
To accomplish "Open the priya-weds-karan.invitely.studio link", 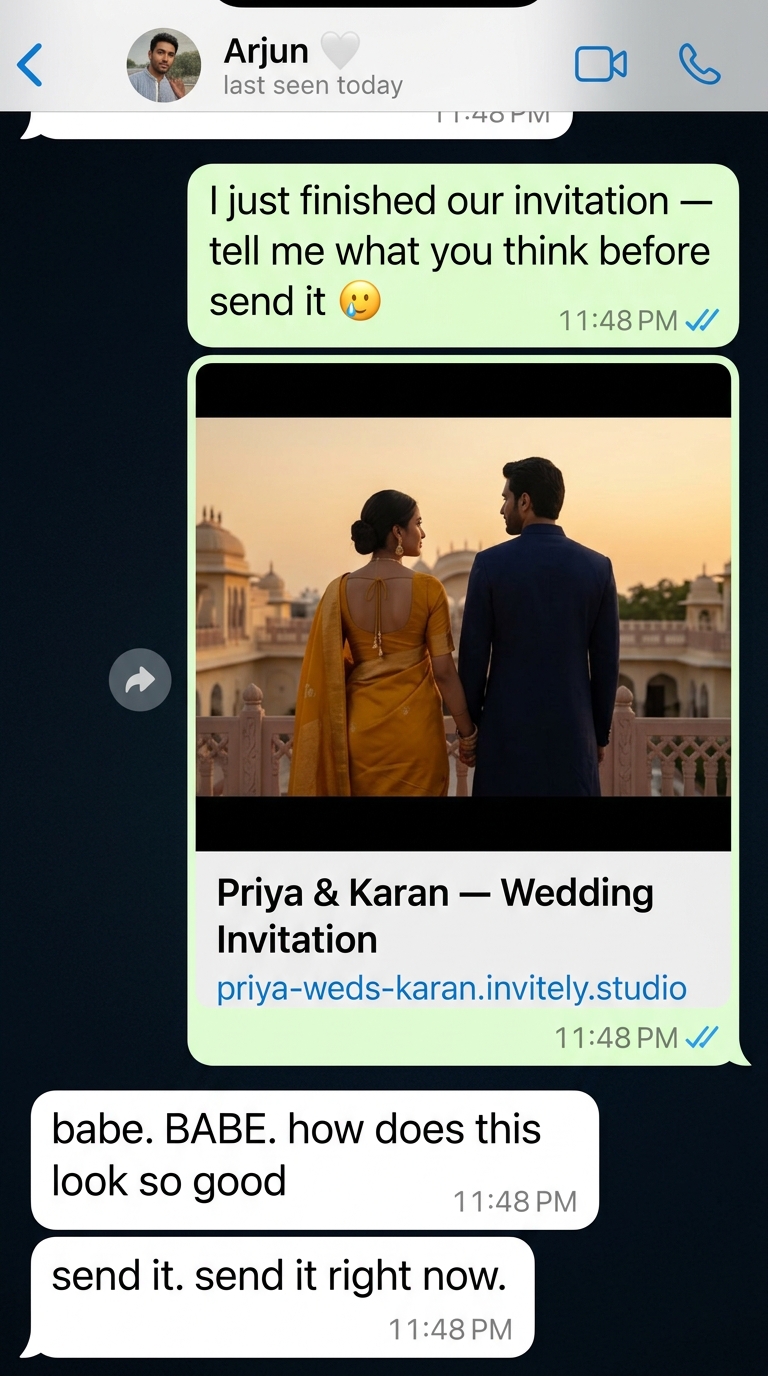I will (x=452, y=989).
